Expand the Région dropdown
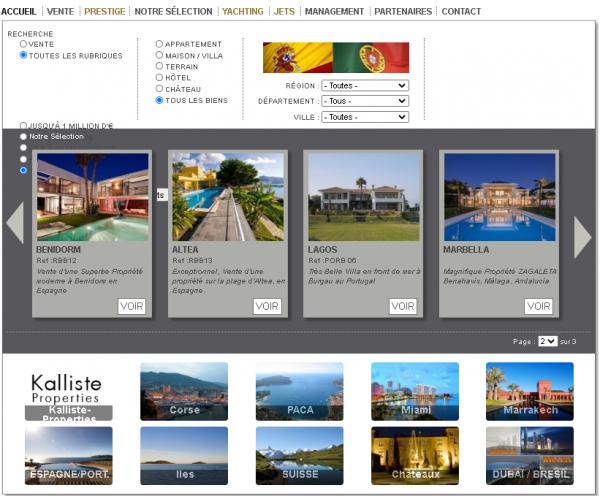This screenshot has width=600, height=496. tap(364, 86)
